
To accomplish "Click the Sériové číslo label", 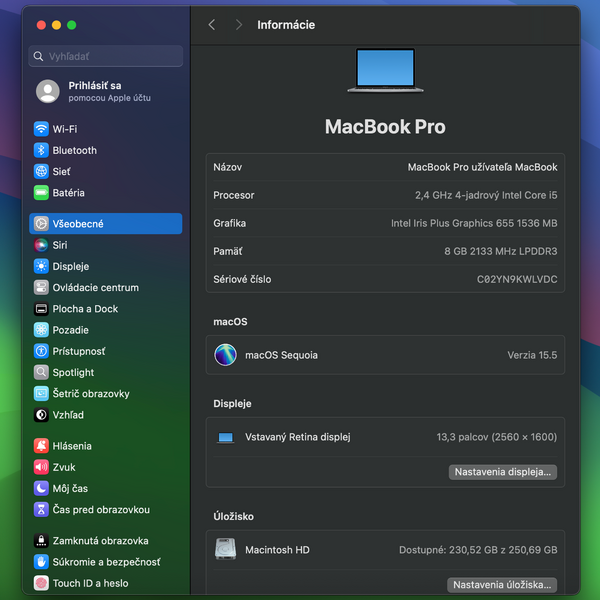I will 242,279.
